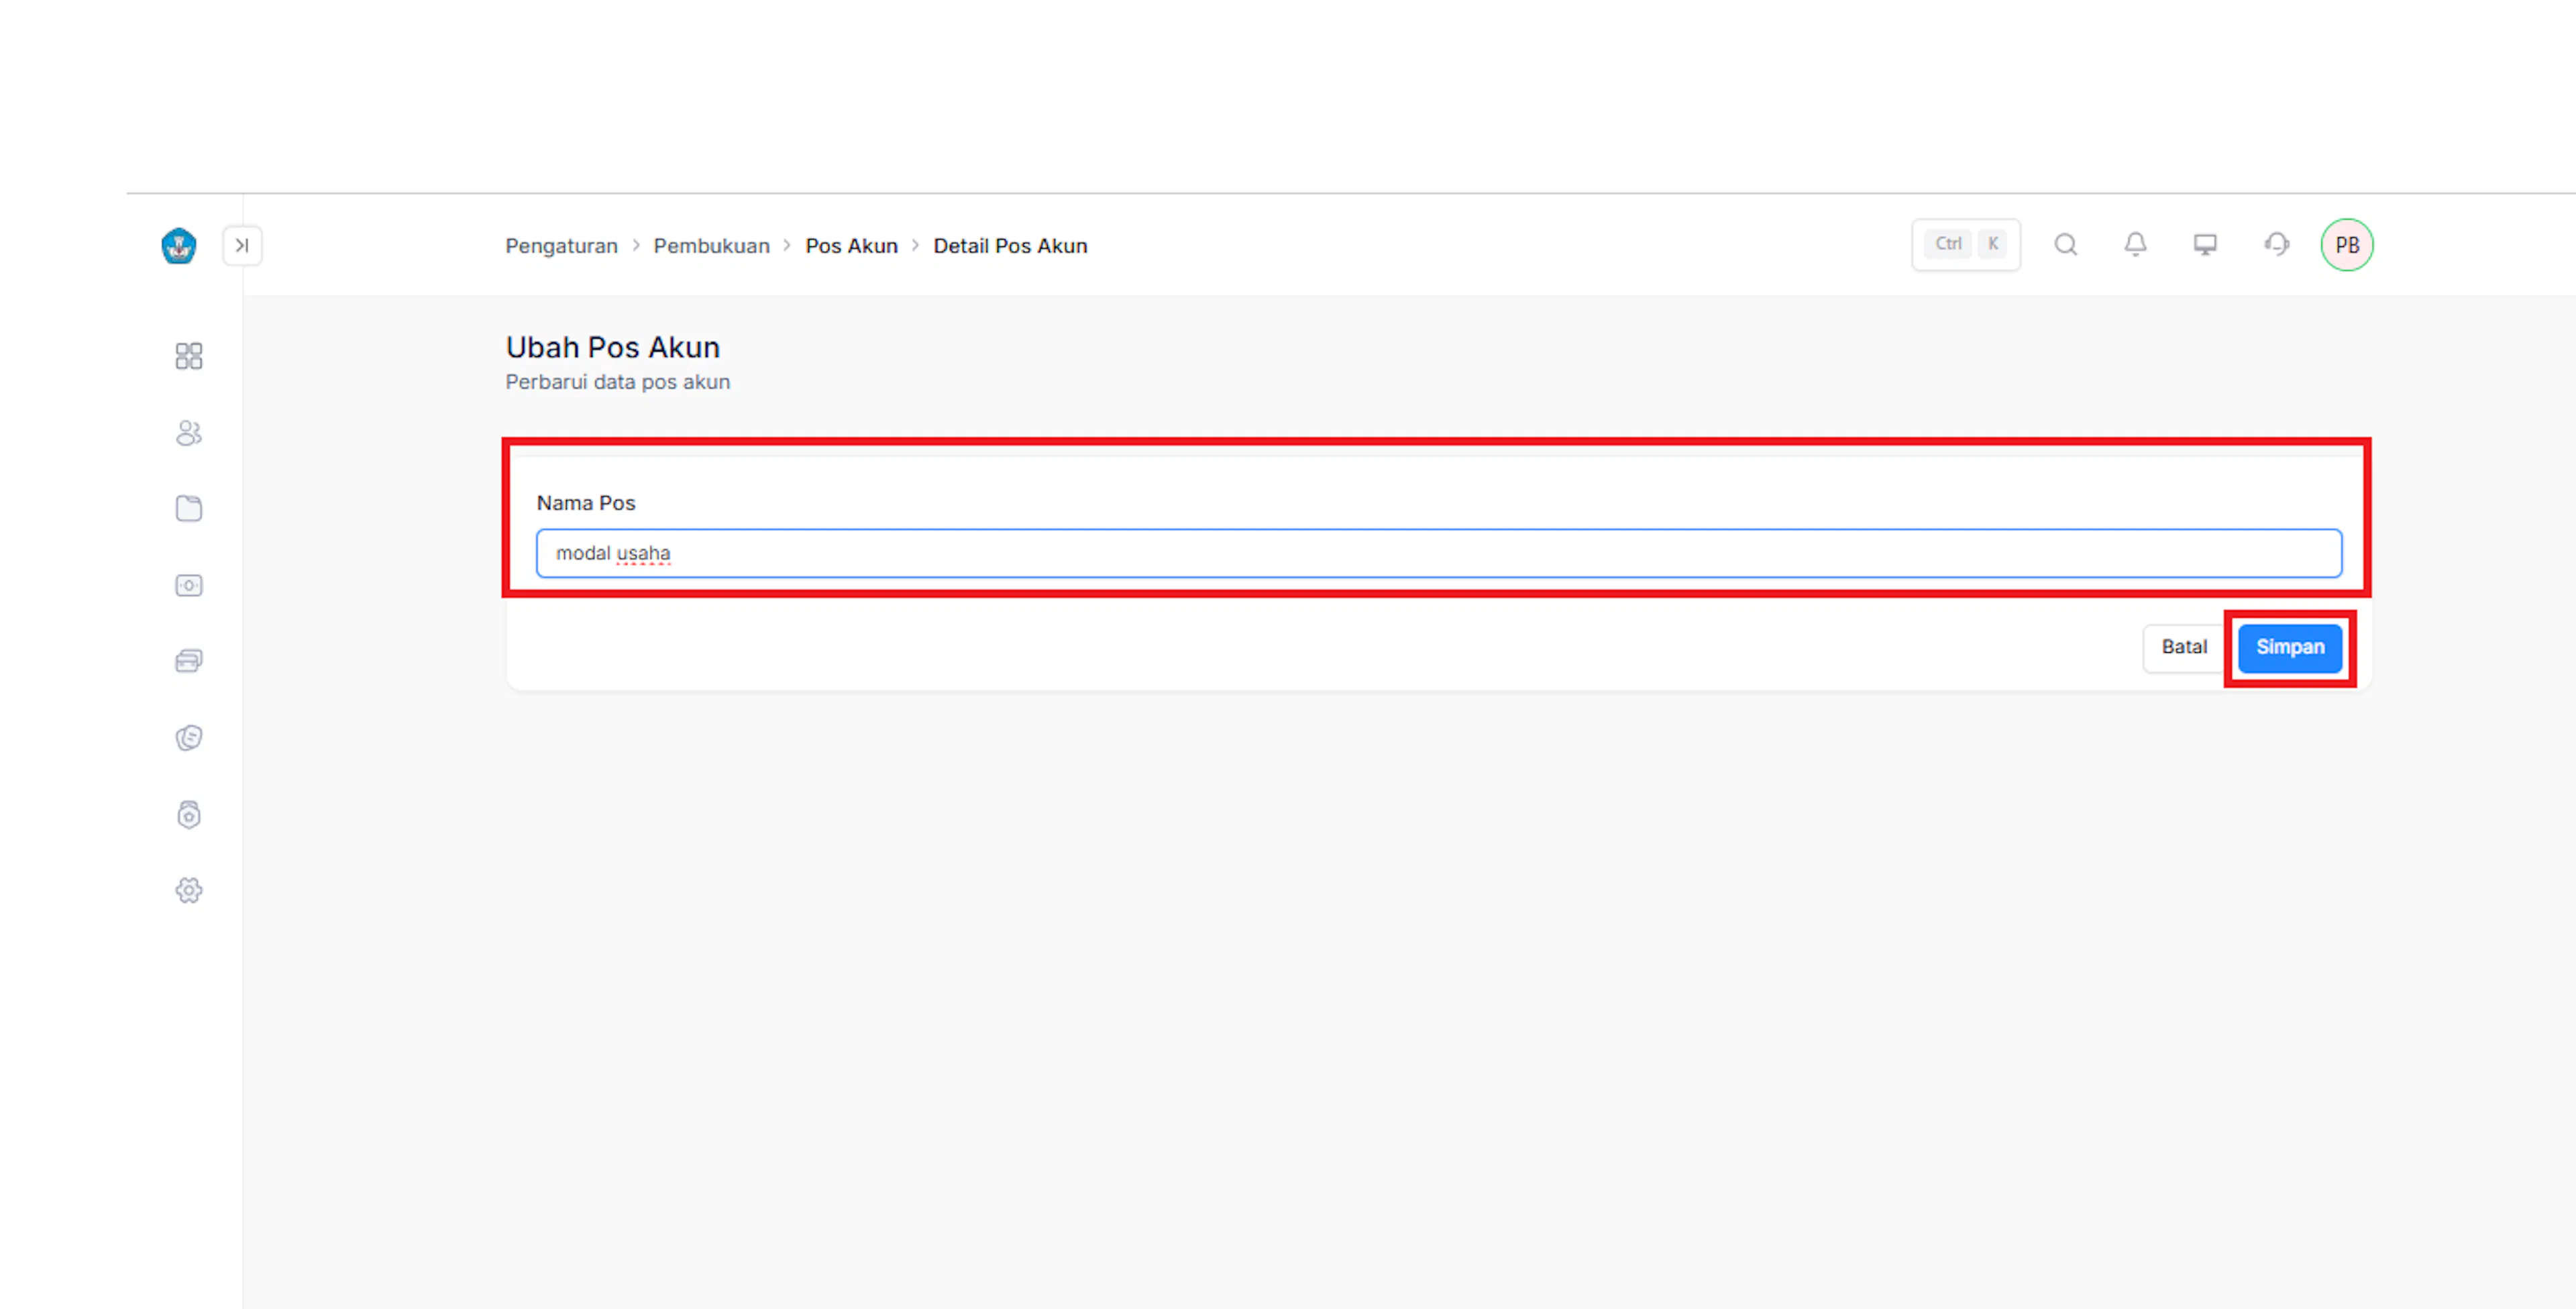Open the folder icon in the sidebar
The width and height of the screenshot is (2576, 1309).
[x=189, y=509]
